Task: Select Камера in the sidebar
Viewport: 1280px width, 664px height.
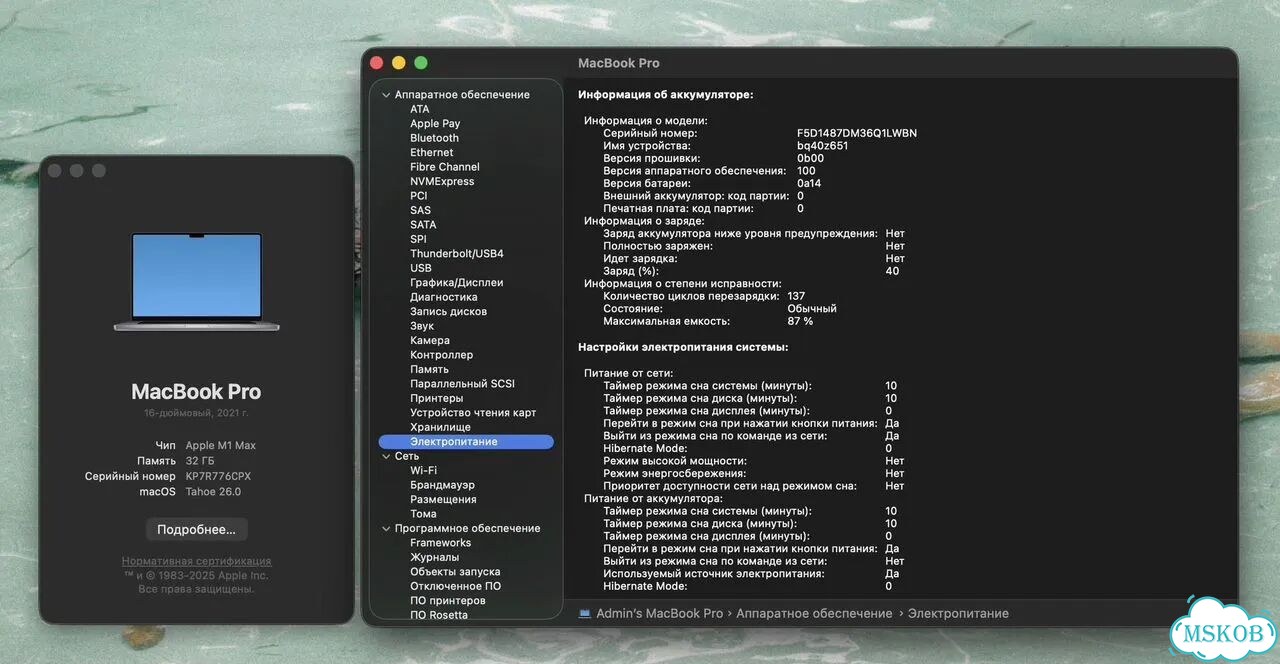Action: 430,341
